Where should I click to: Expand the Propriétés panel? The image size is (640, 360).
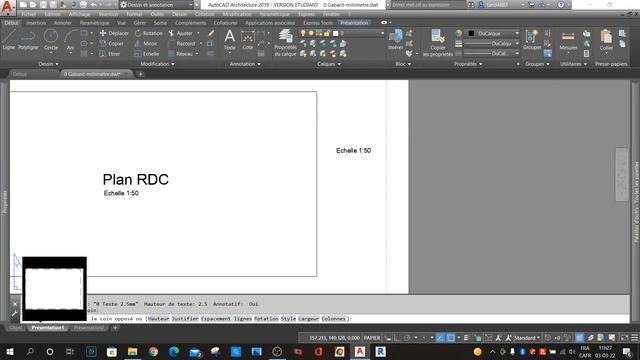pyautogui.click(x=468, y=64)
